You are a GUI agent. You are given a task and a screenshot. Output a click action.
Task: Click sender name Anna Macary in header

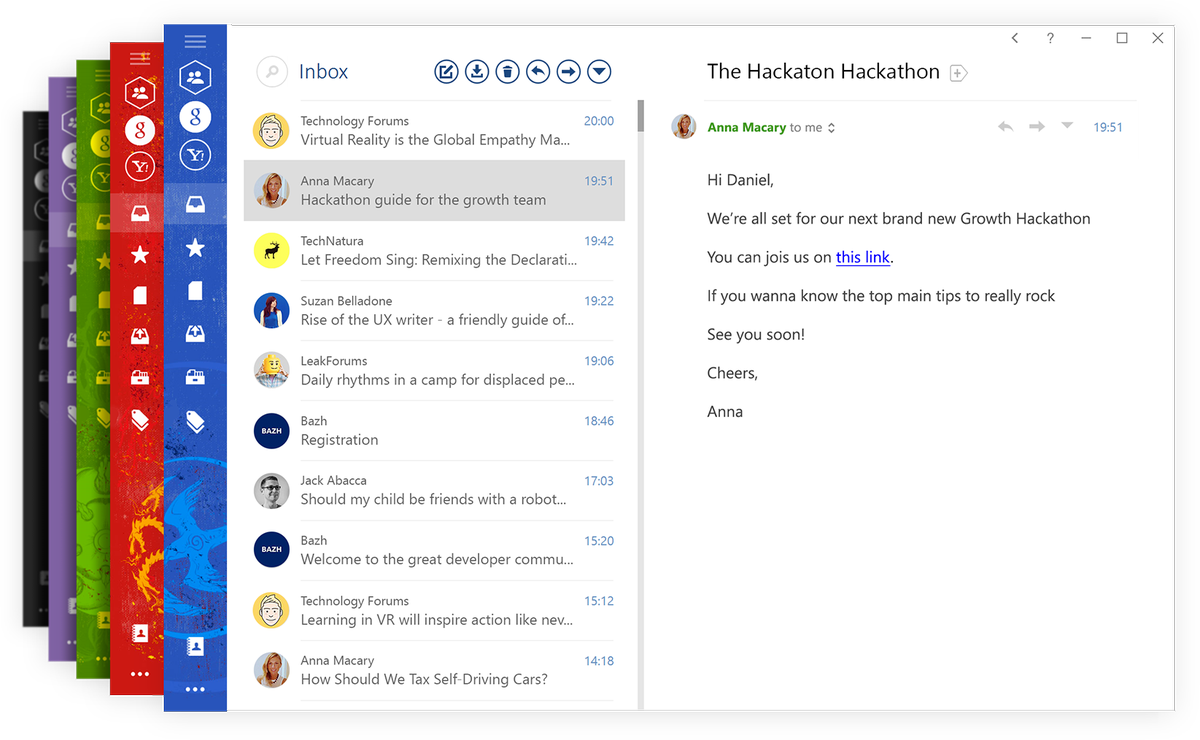coord(746,128)
